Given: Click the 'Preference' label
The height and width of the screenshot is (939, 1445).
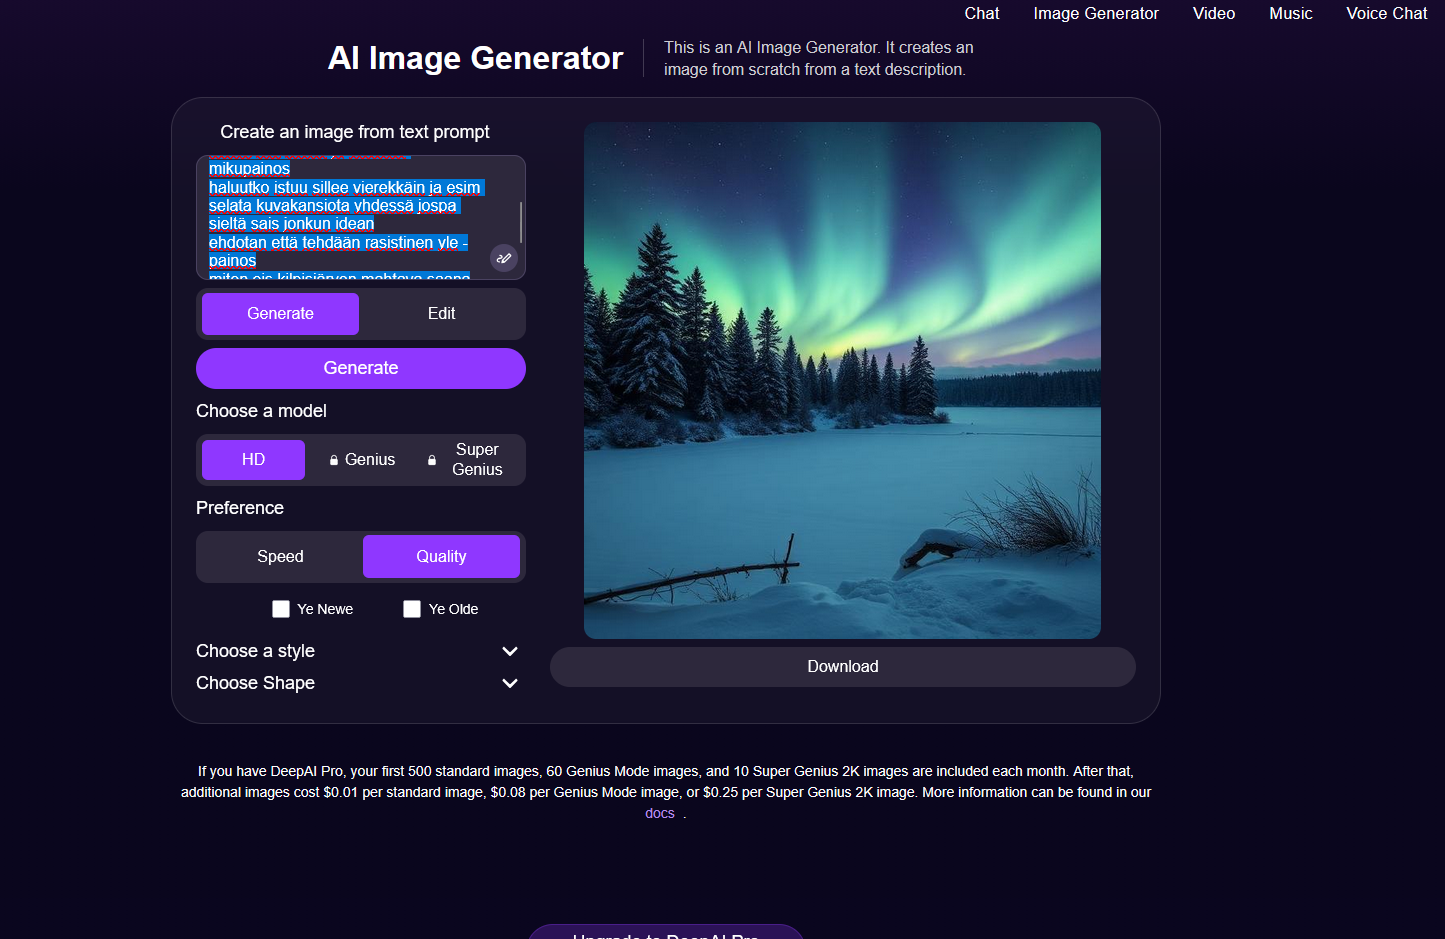Looking at the screenshot, I should tap(240, 508).
